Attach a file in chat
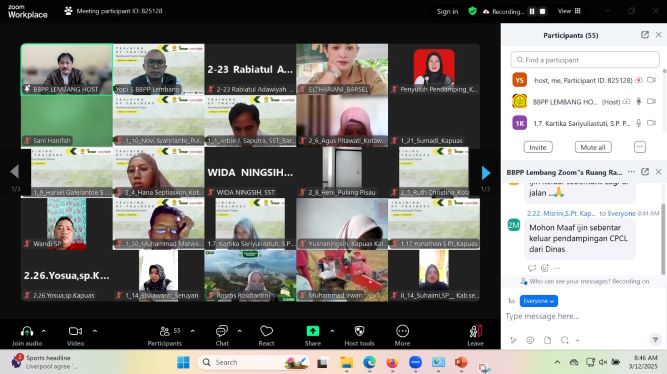This screenshot has height=374, width=667. click(547, 340)
